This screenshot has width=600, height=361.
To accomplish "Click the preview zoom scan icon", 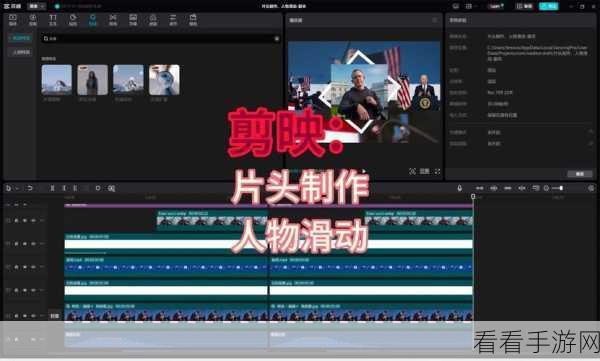I will click(x=412, y=171).
